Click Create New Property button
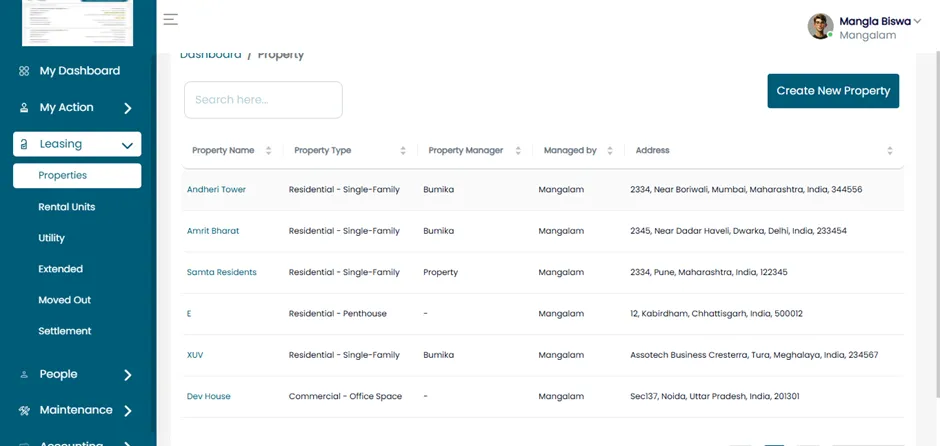The width and height of the screenshot is (940, 446). (833, 91)
